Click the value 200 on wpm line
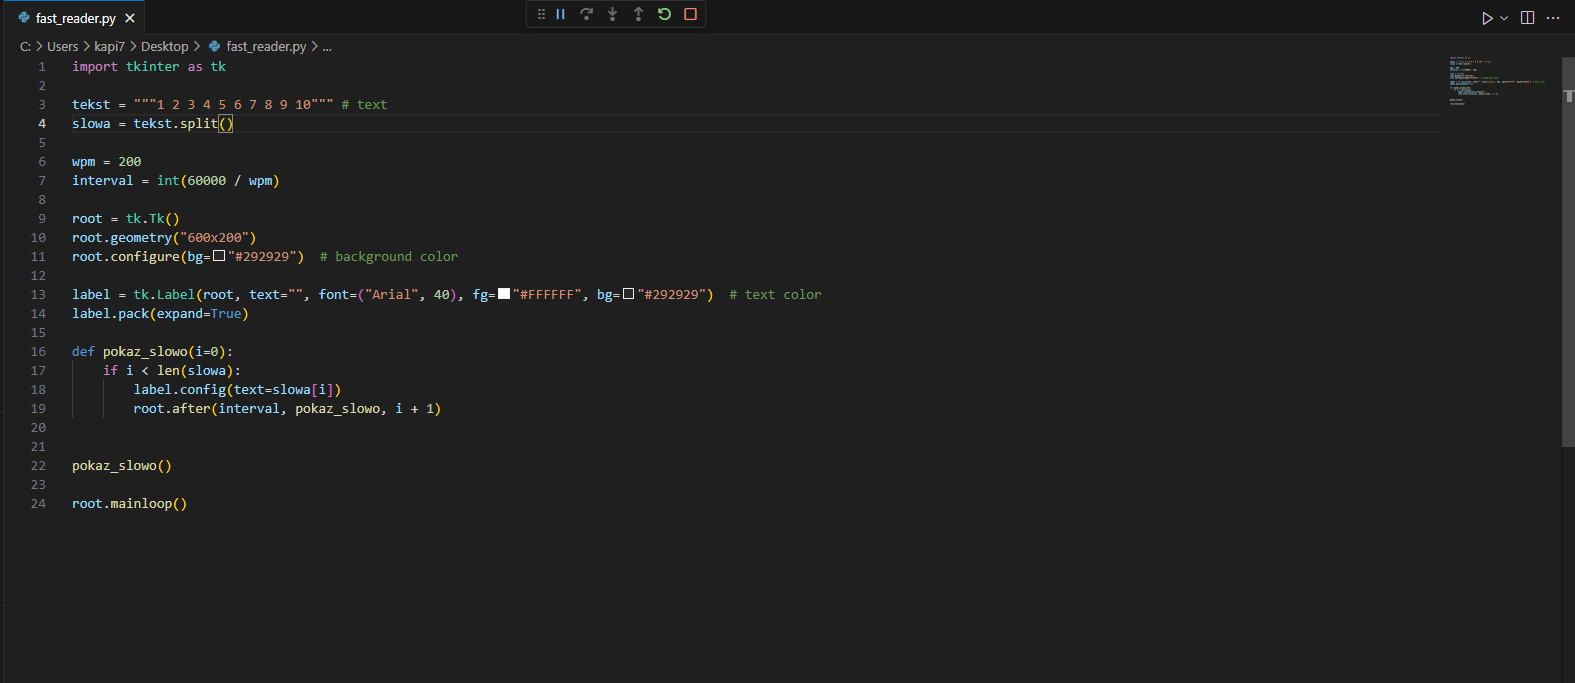 point(130,161)
